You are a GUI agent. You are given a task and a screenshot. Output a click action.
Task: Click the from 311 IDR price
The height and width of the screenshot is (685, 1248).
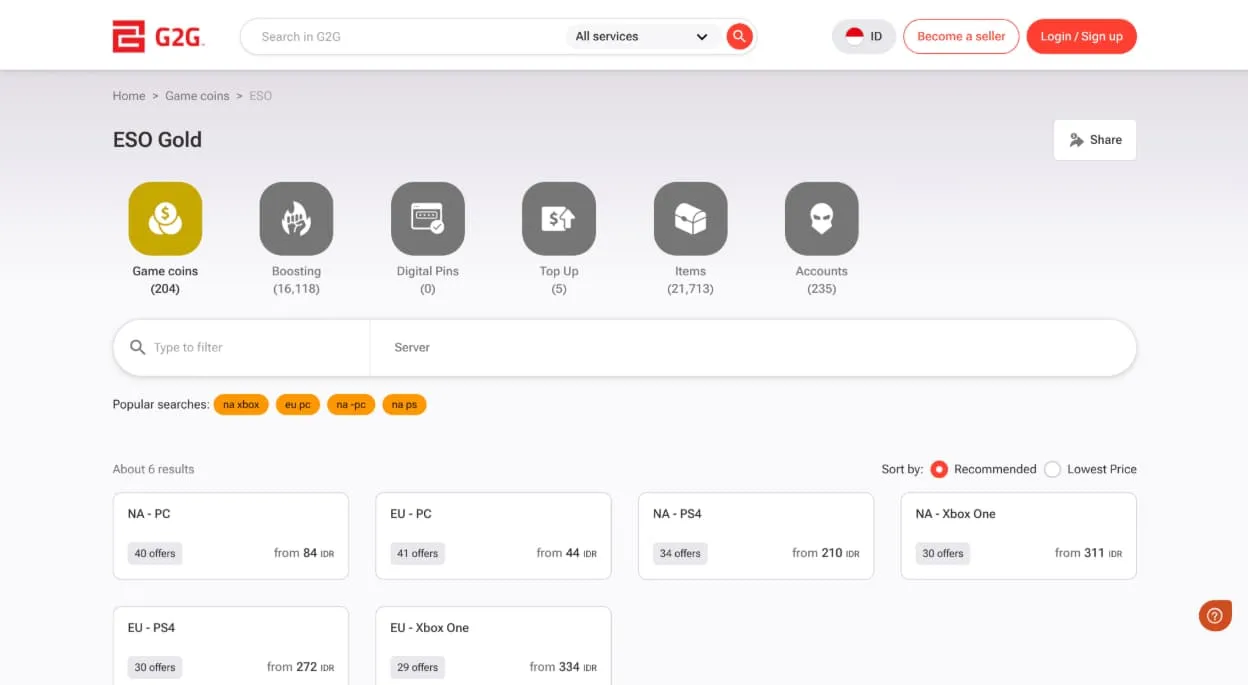click(x=1088, y=553)
